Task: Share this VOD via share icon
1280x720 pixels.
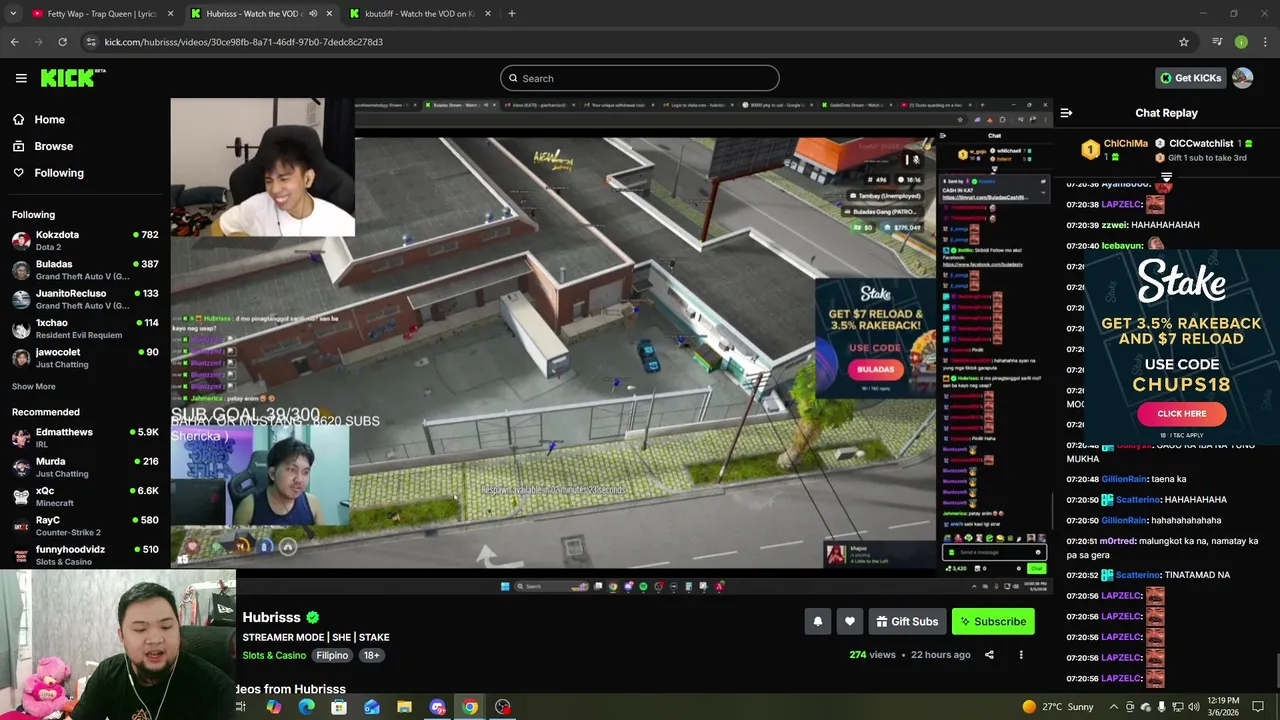Action: click(x=989, y=655)
